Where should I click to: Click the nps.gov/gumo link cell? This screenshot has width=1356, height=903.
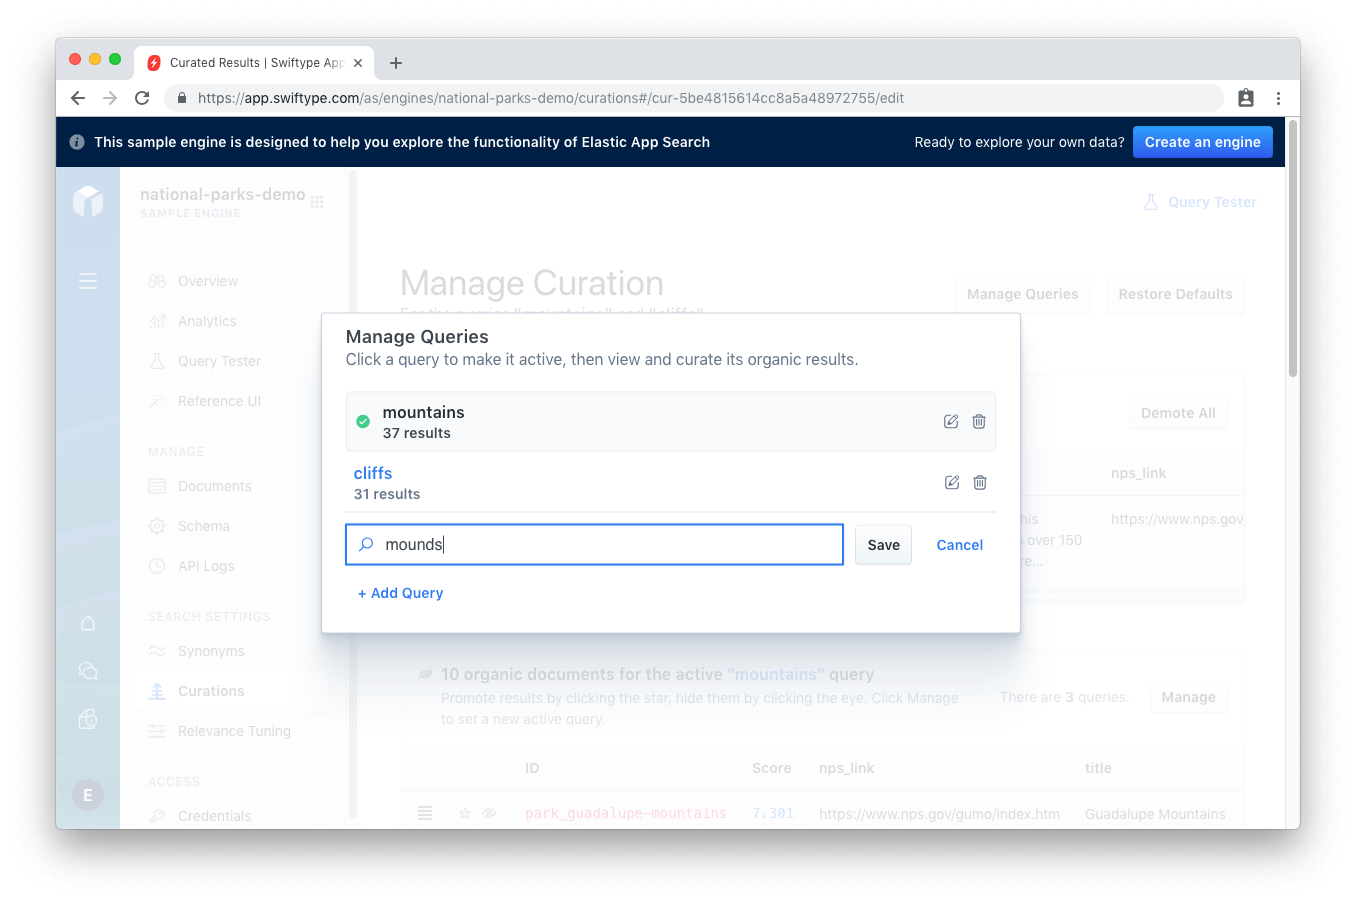coord(939,814)
